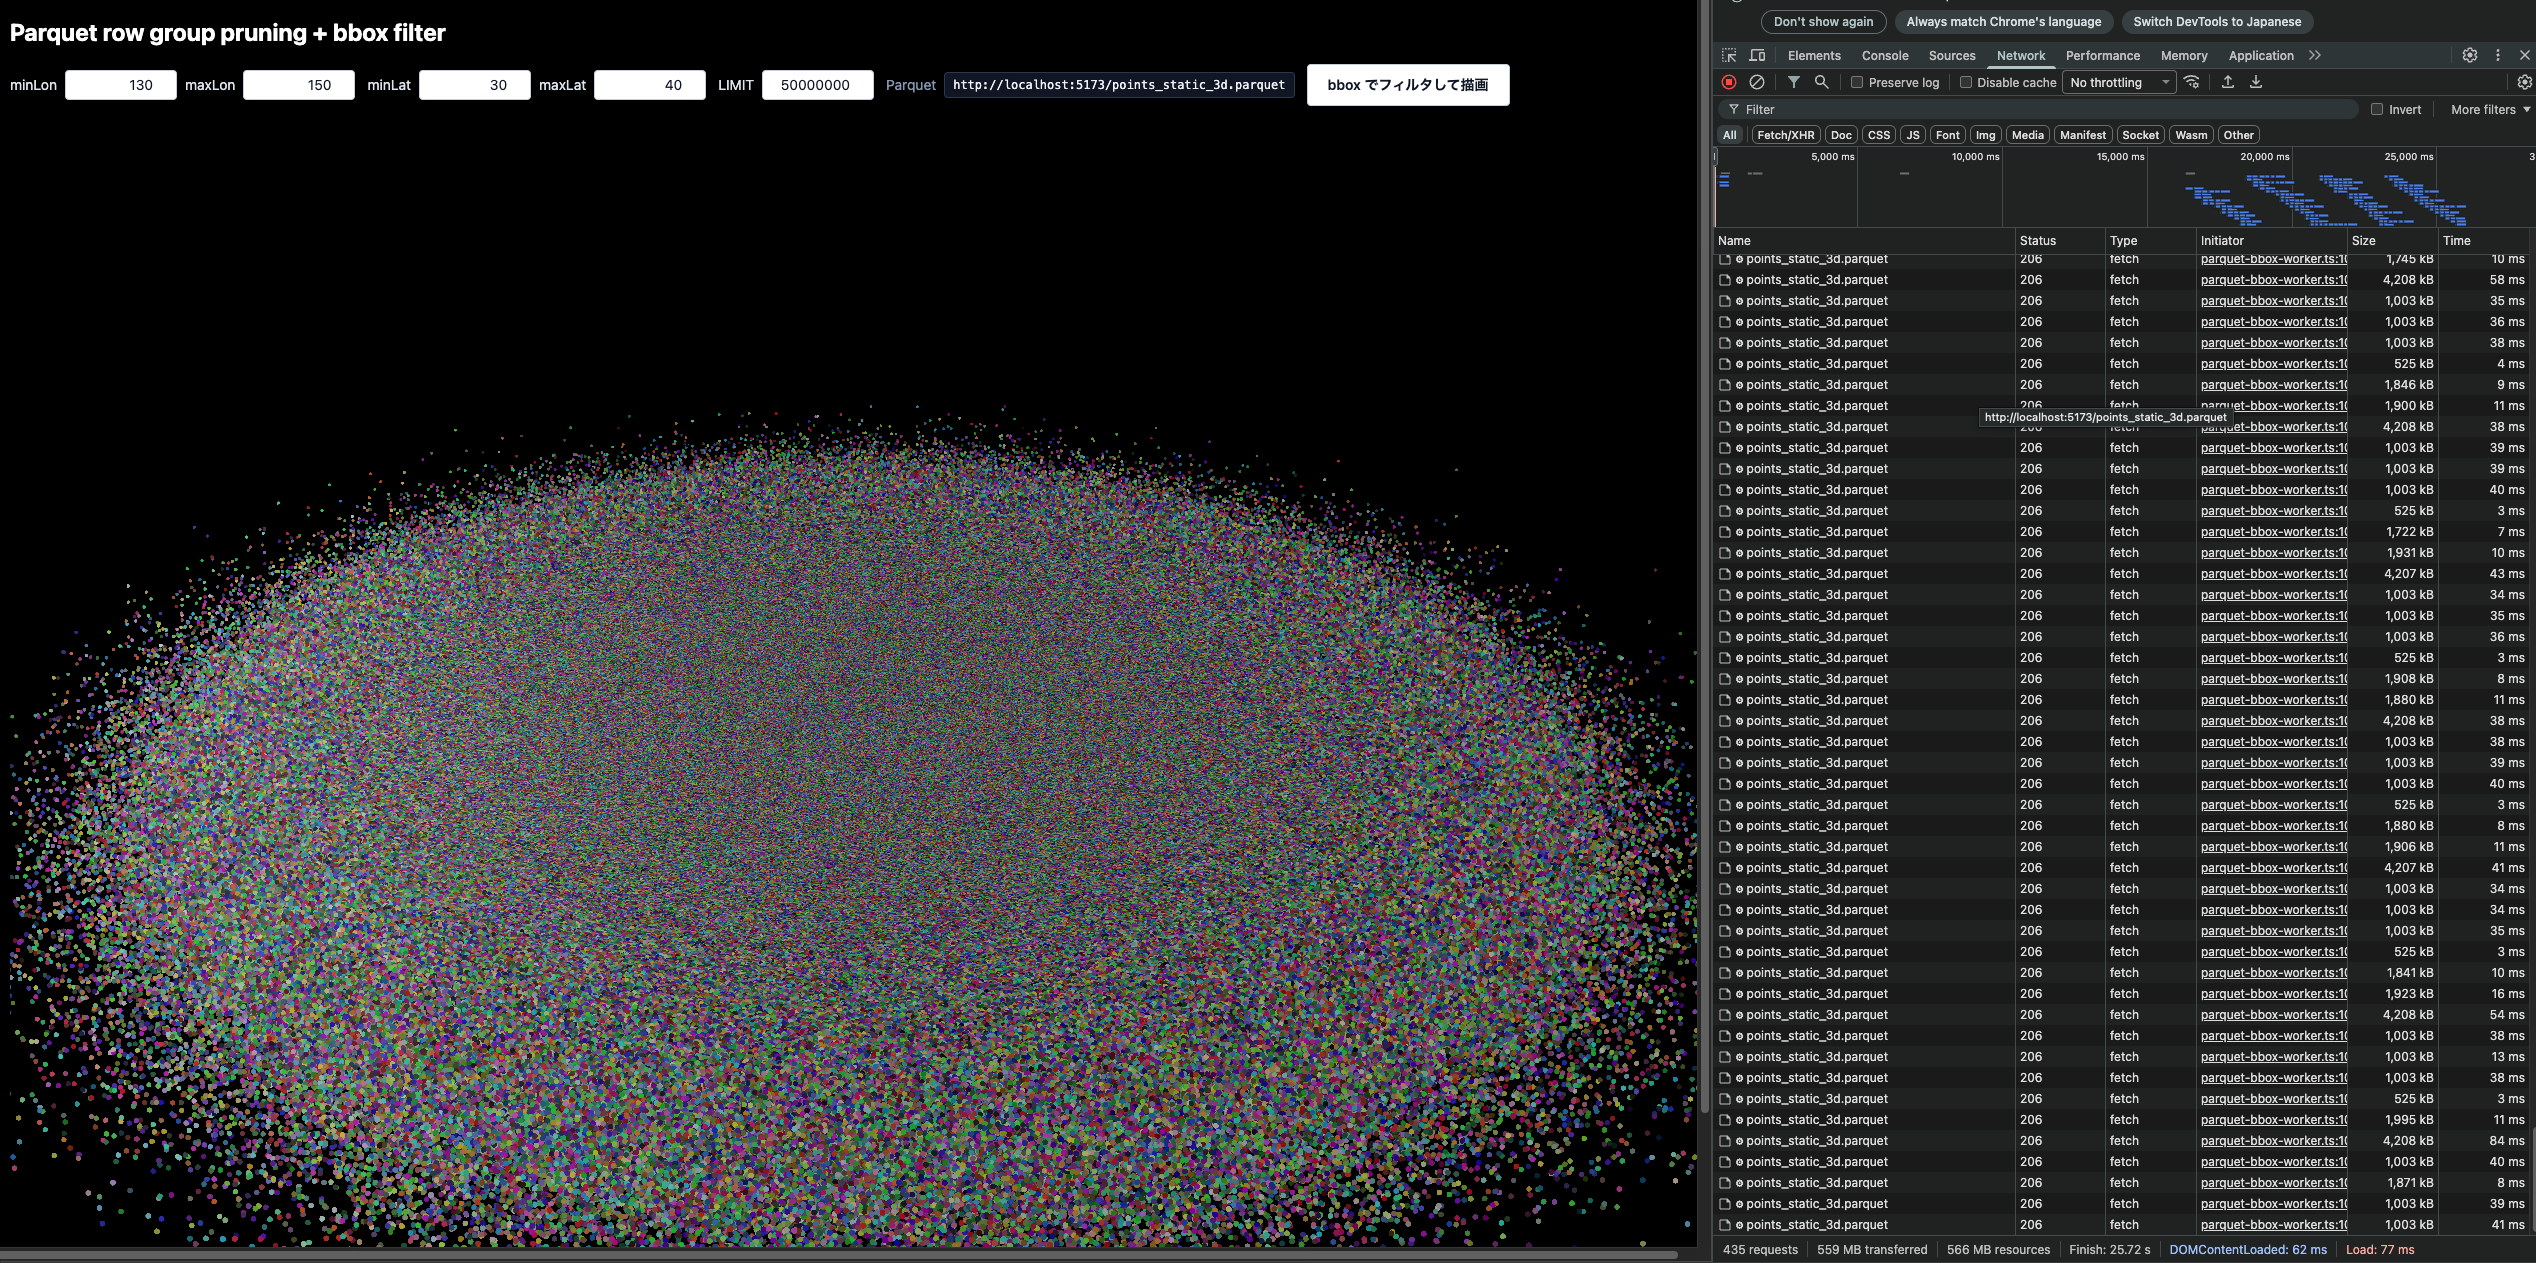Clear the network log

coord(1757,82)
